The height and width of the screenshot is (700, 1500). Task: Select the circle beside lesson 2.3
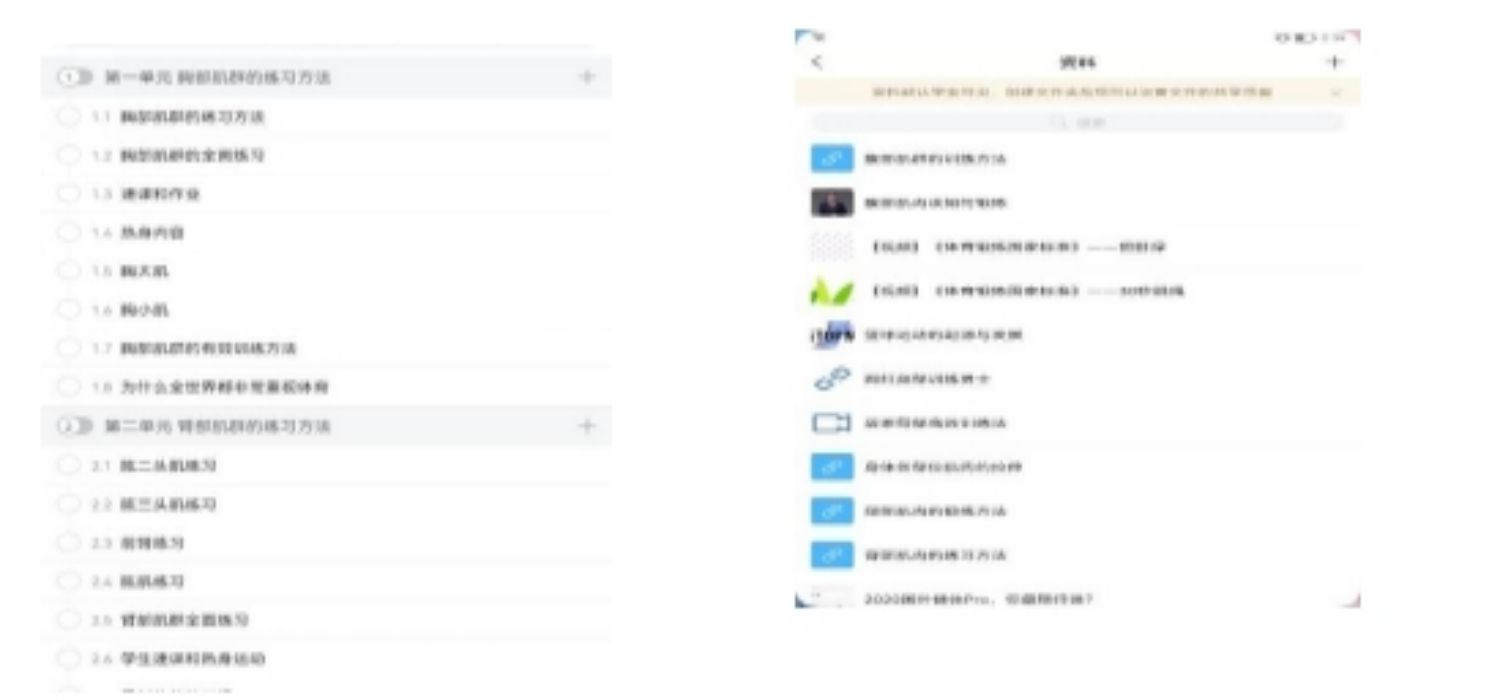[68, 543]
